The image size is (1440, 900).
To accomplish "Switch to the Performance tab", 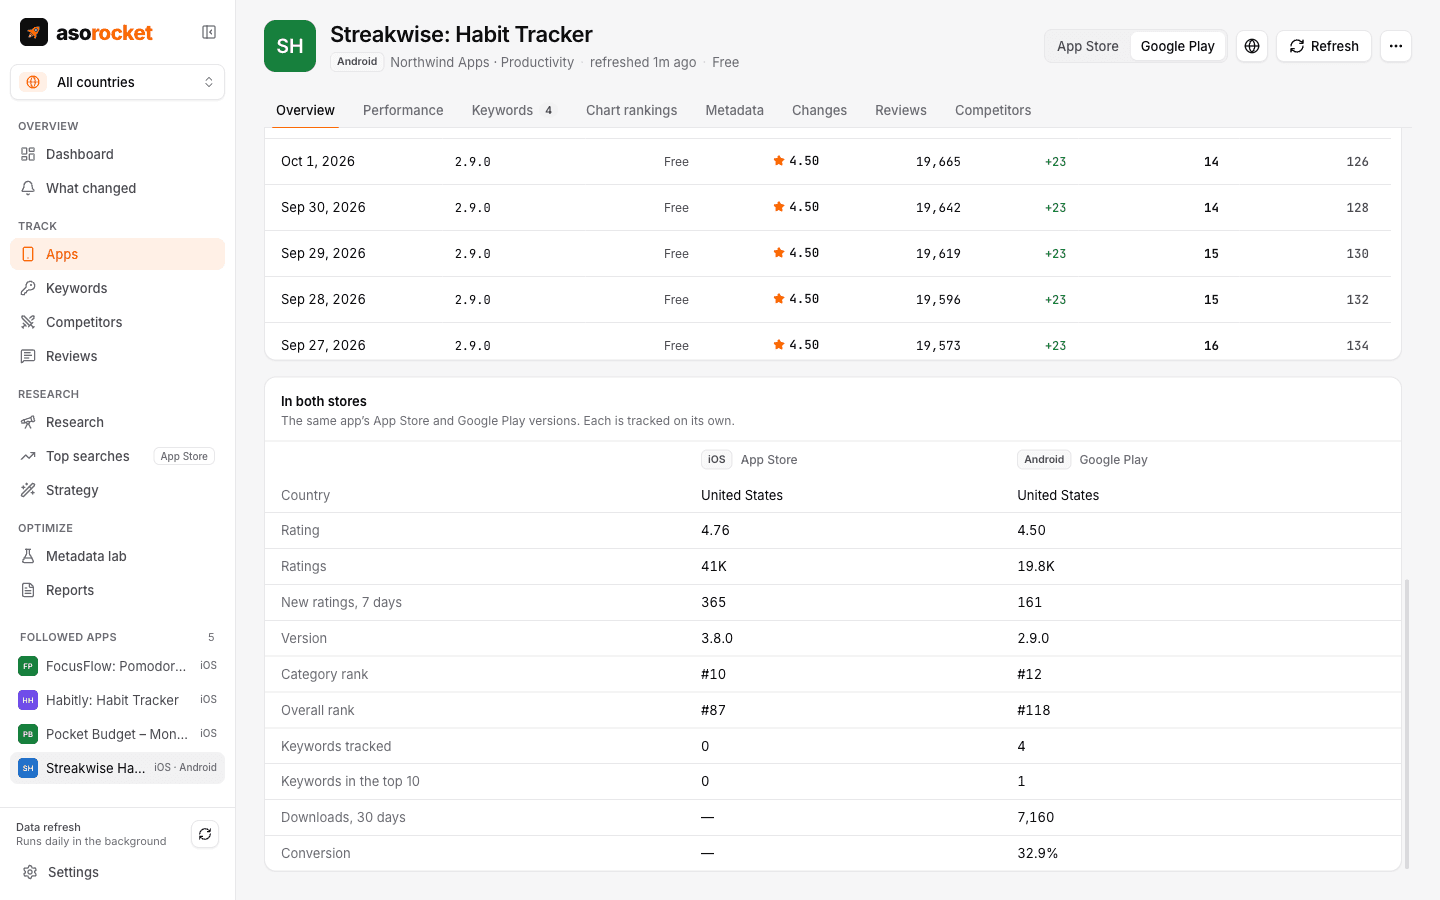I will (403, 110).
